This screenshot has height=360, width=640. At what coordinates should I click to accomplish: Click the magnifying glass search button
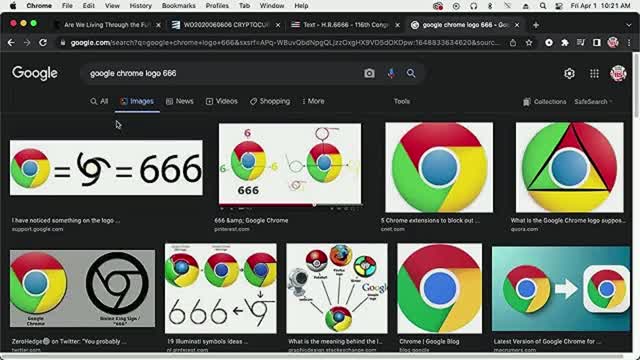pyautogui.click(x=411, y=73)
